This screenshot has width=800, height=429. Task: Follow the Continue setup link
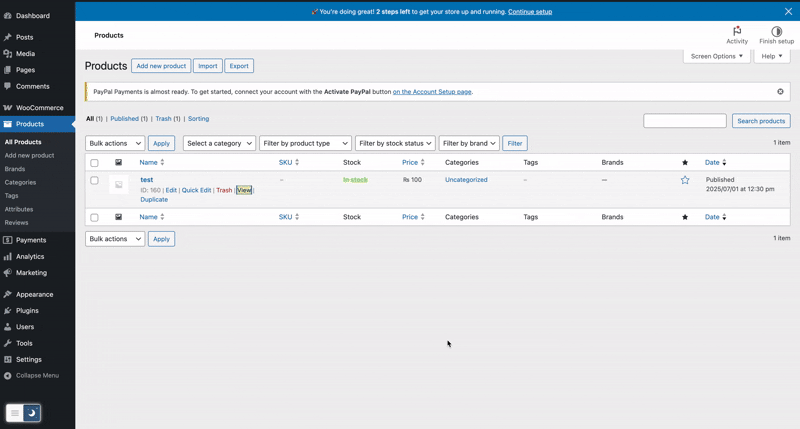pyautogui.click(x=529, y=12)
